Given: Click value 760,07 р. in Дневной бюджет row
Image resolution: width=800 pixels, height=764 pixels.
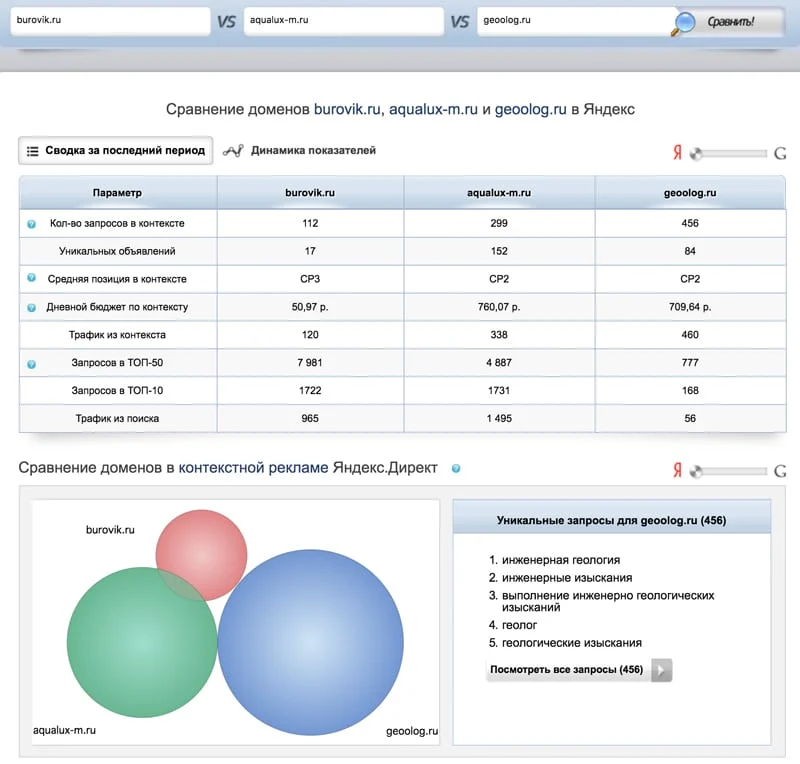Looking at the screenshot, I should [x=498, y=307].
